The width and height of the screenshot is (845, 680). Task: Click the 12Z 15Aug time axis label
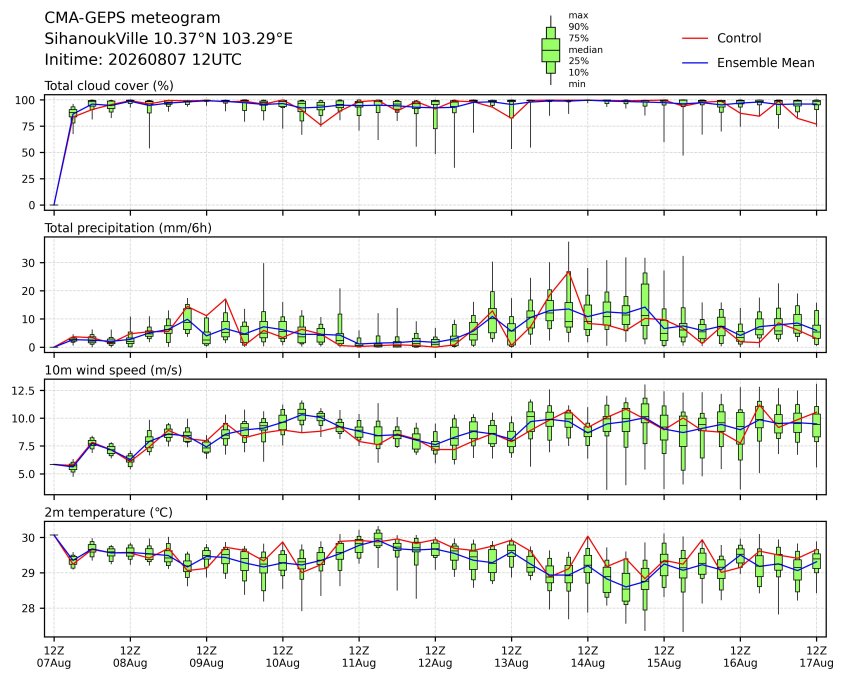[x=664, y=657]
